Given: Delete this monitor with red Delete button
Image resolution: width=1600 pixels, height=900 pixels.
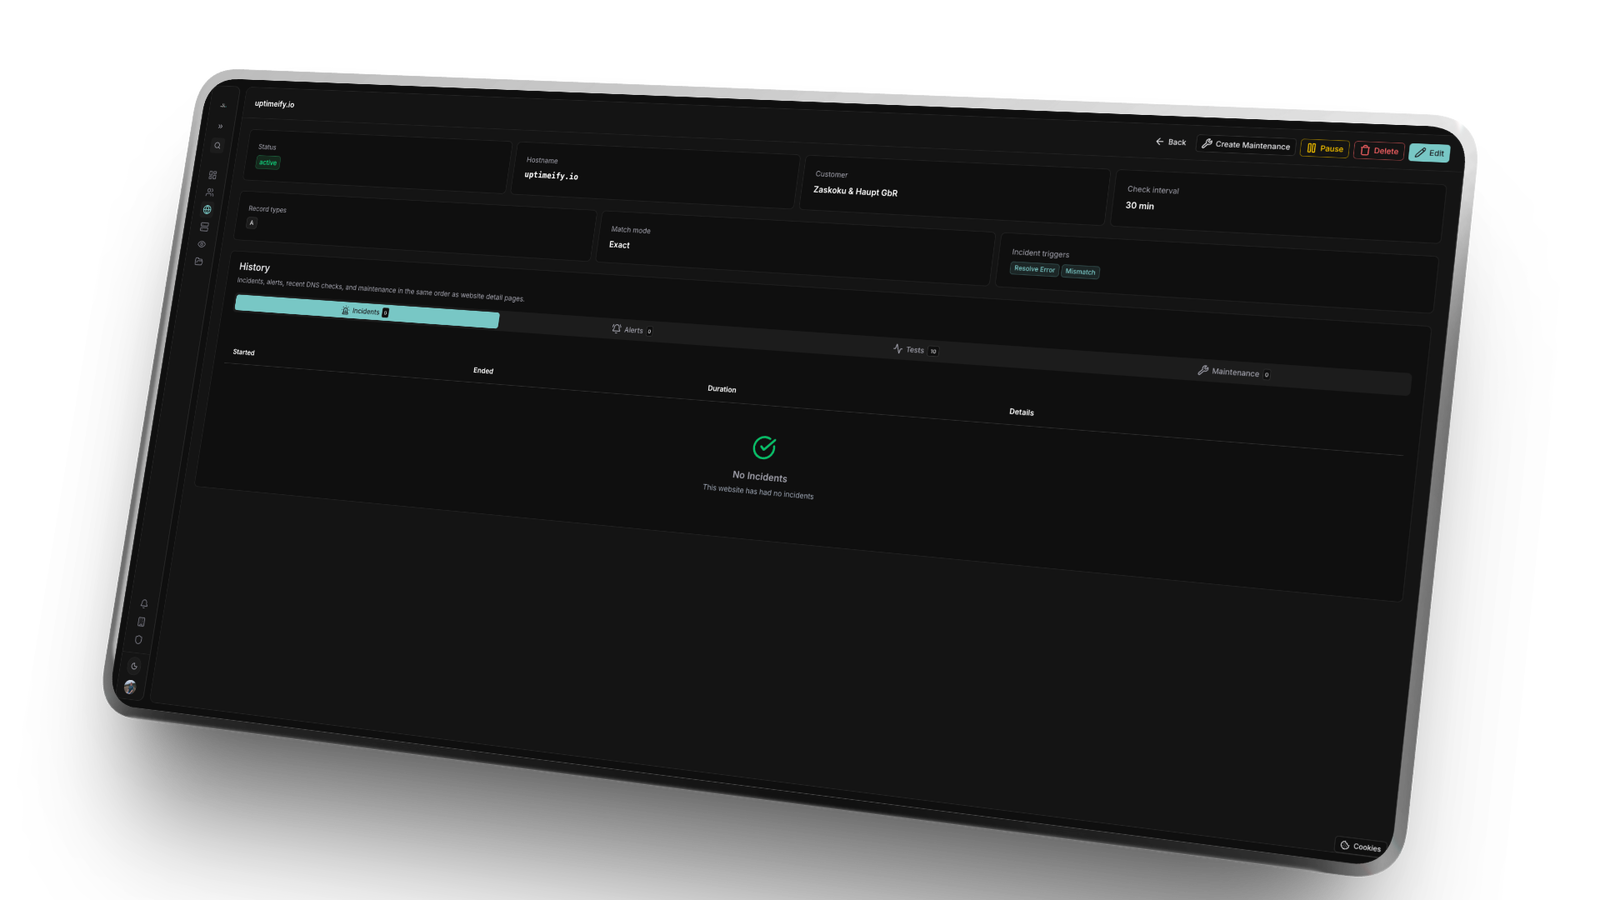Looking at the screenshot, I should coord(1379,151).
